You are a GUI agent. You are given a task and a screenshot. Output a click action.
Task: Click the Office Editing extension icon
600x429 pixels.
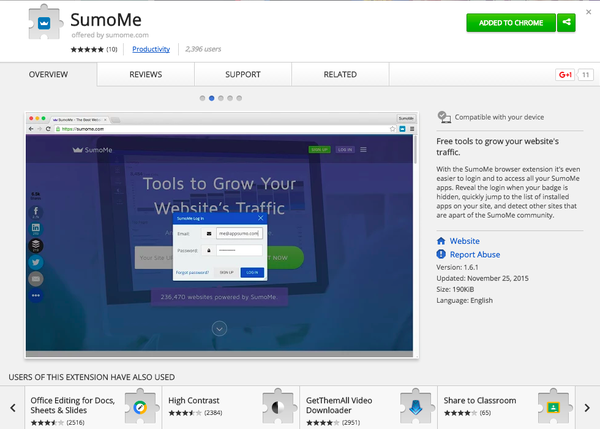pyautogui.click(x=140, y=407)
